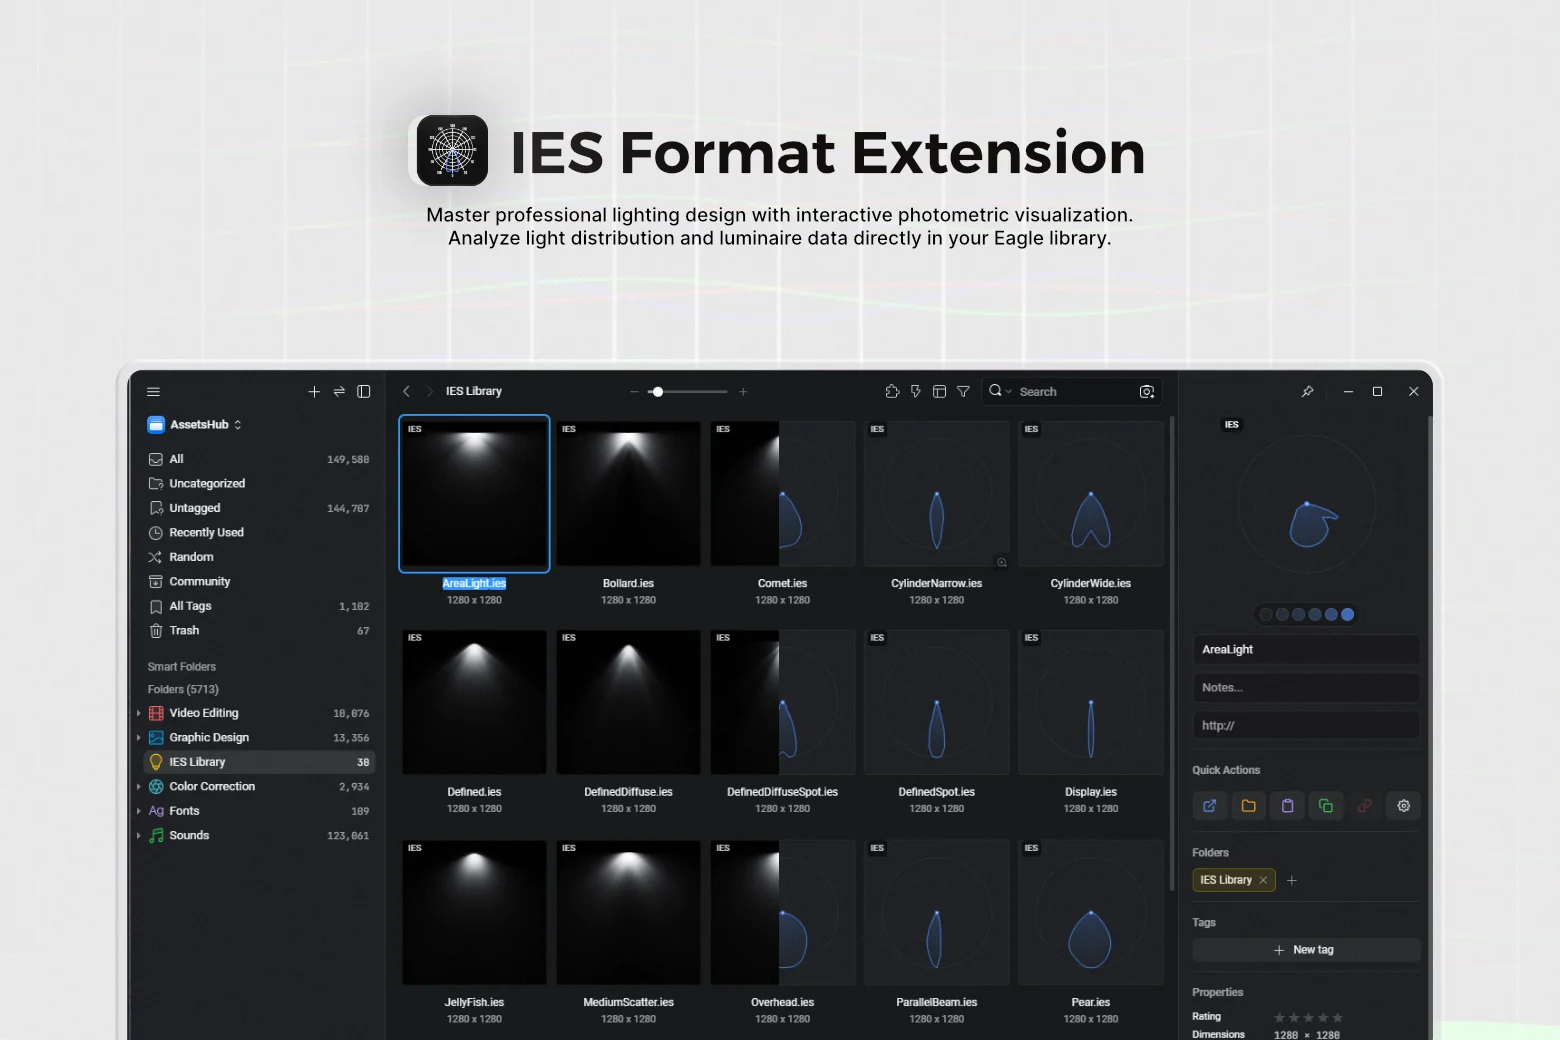This screenshot has height=1040, width=1560.
Task: Open the search options dropdown arrow
Action: (x=1009, y=392)
